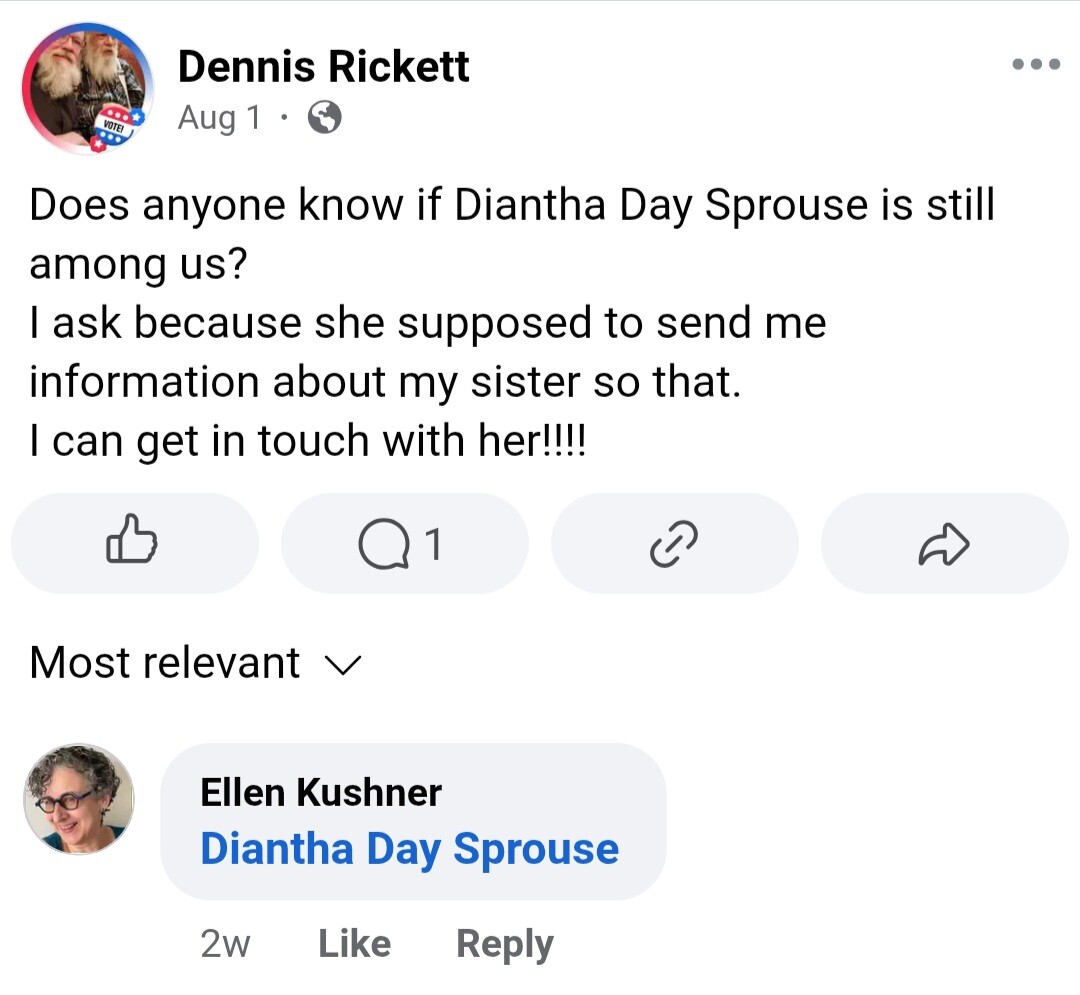Open Ellen Kushner's profile photo
This screenshot has height=995, width=1080.
(x=79, y=799)
